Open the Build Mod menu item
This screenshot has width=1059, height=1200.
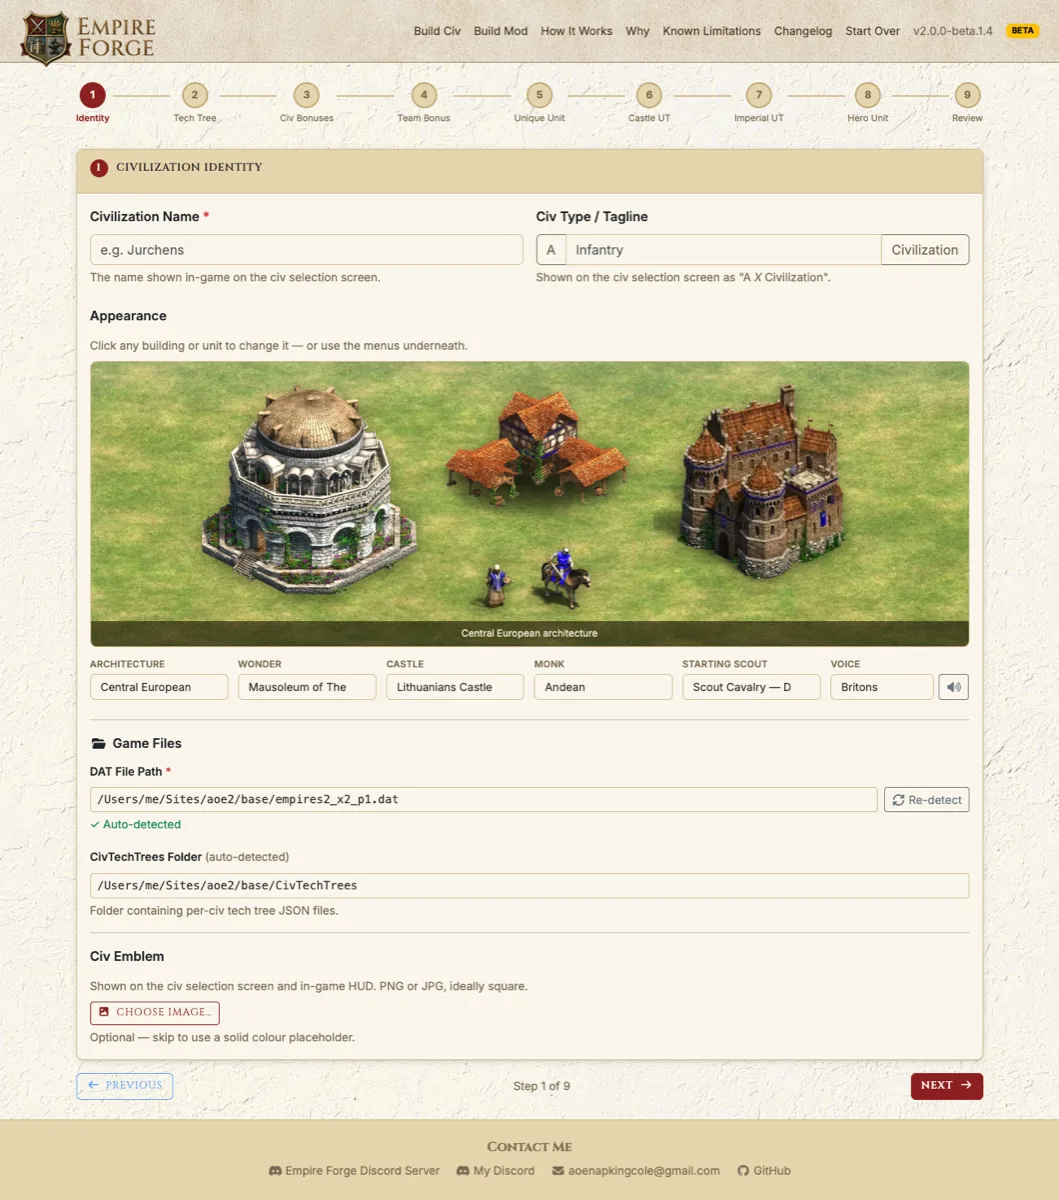(501, 31)
